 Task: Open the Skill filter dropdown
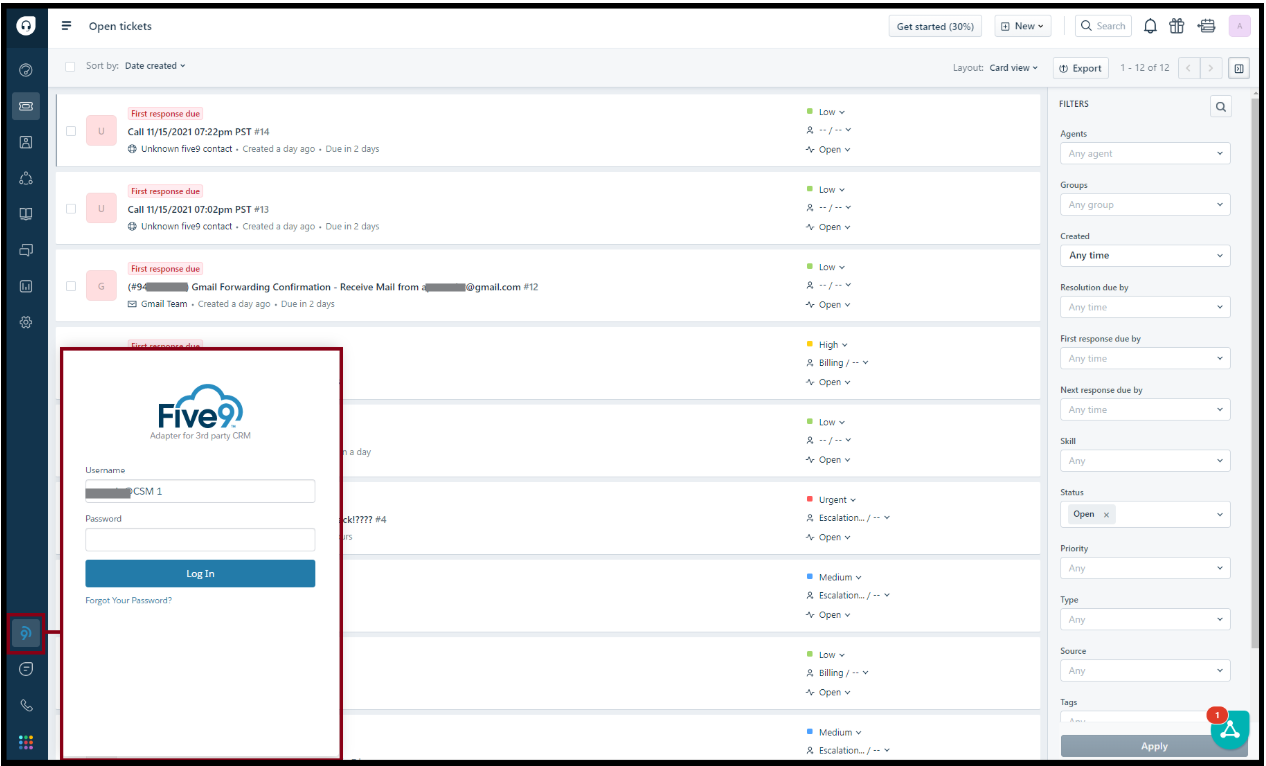(x=1145, y=461)
